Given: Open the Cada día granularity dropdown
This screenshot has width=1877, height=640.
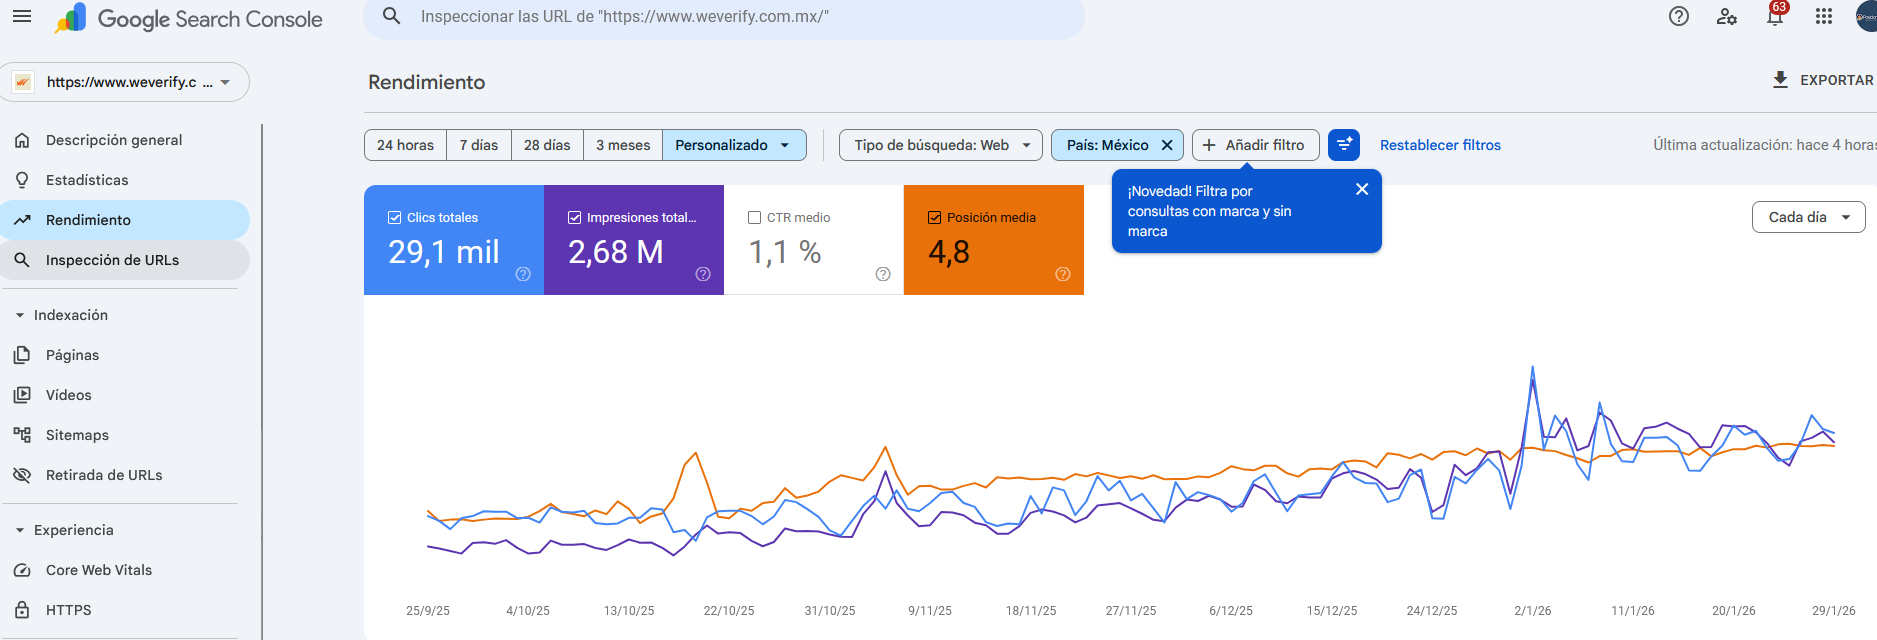Looking at the screenshot, I should pos(1808,217).
